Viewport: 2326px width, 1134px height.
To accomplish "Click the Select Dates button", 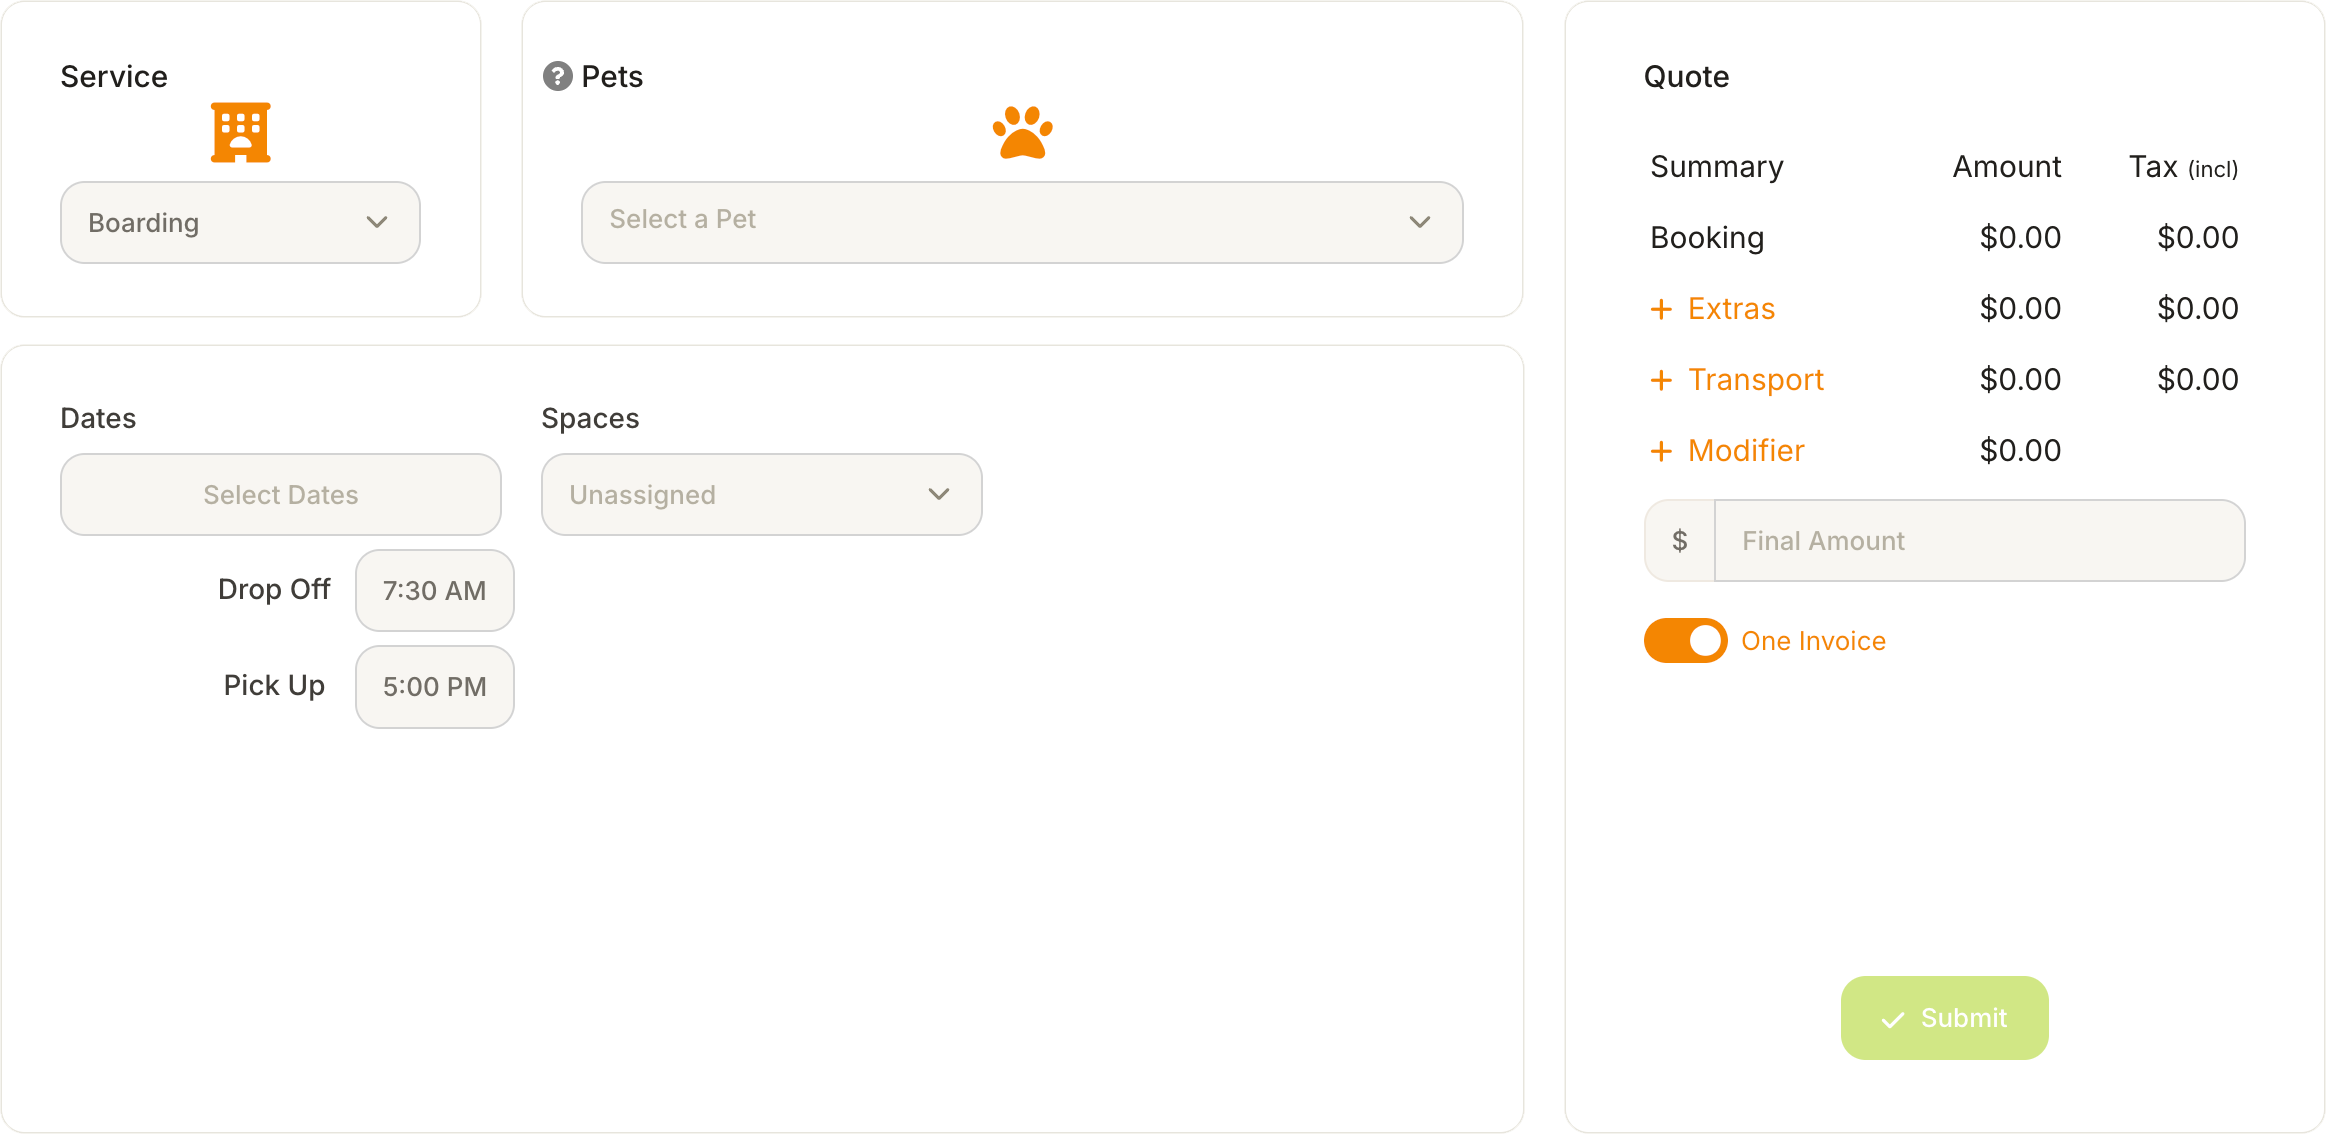I will 281,494.
